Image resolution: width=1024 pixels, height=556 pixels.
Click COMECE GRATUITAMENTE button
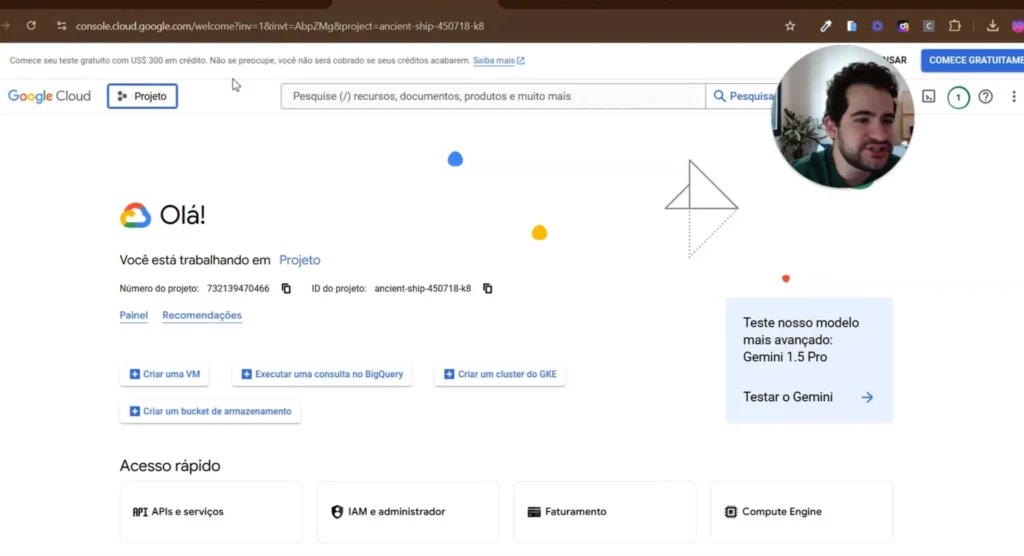[x=973, y=60]
